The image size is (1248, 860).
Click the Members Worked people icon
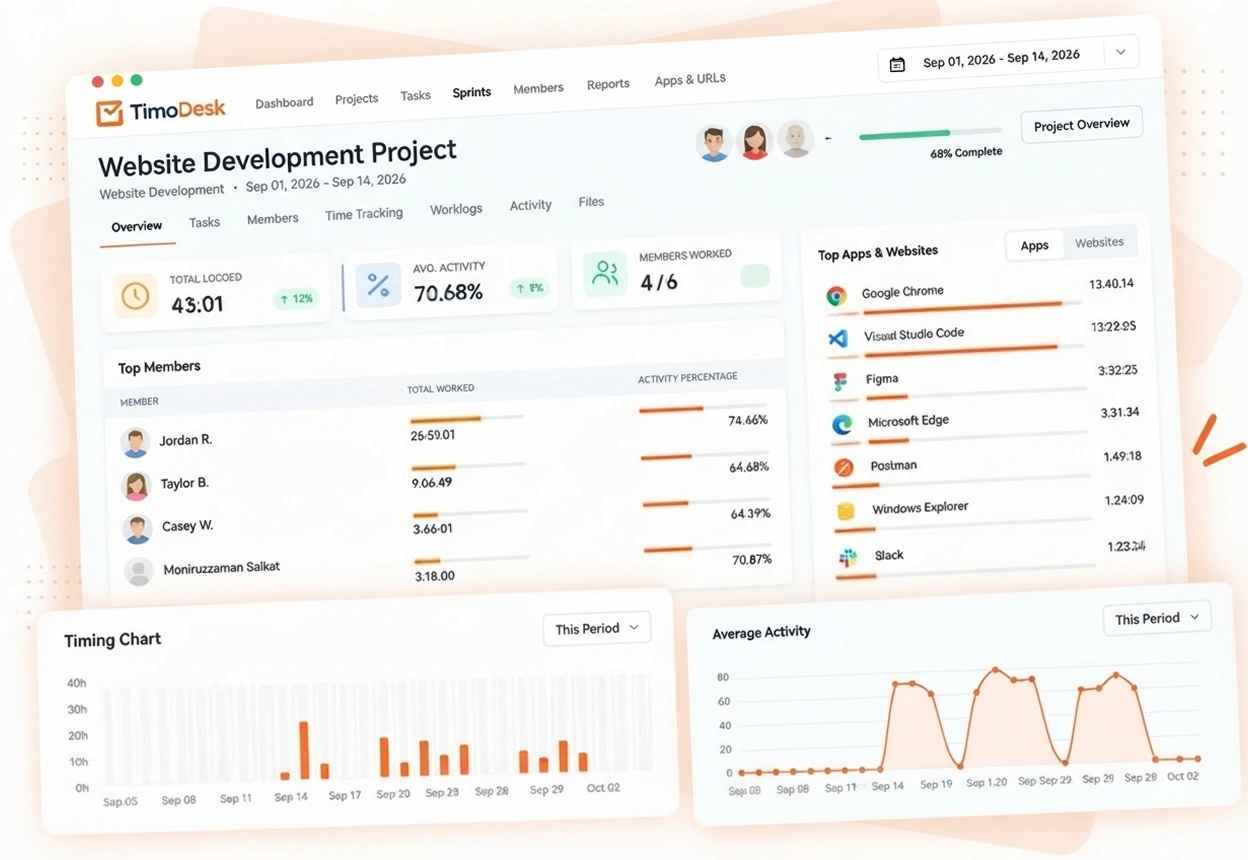605,274
